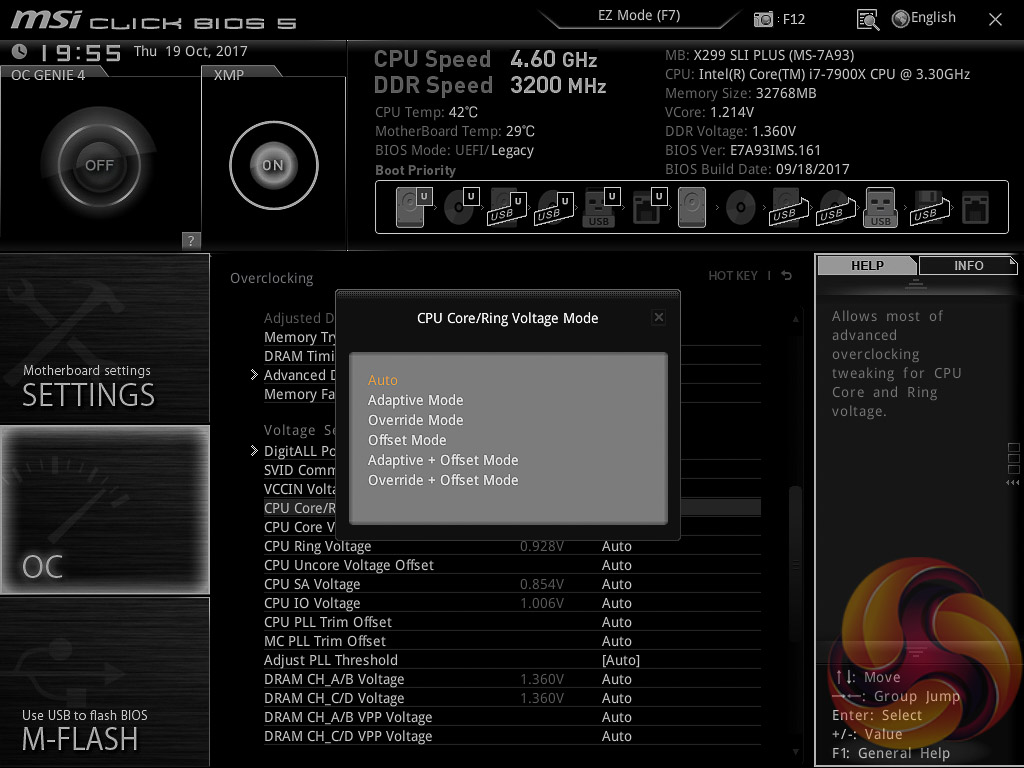The width and height of the screenshot is (1024, 768).
Task: Select the legacy USB hard disk boot icon
Action: point(789,208)
